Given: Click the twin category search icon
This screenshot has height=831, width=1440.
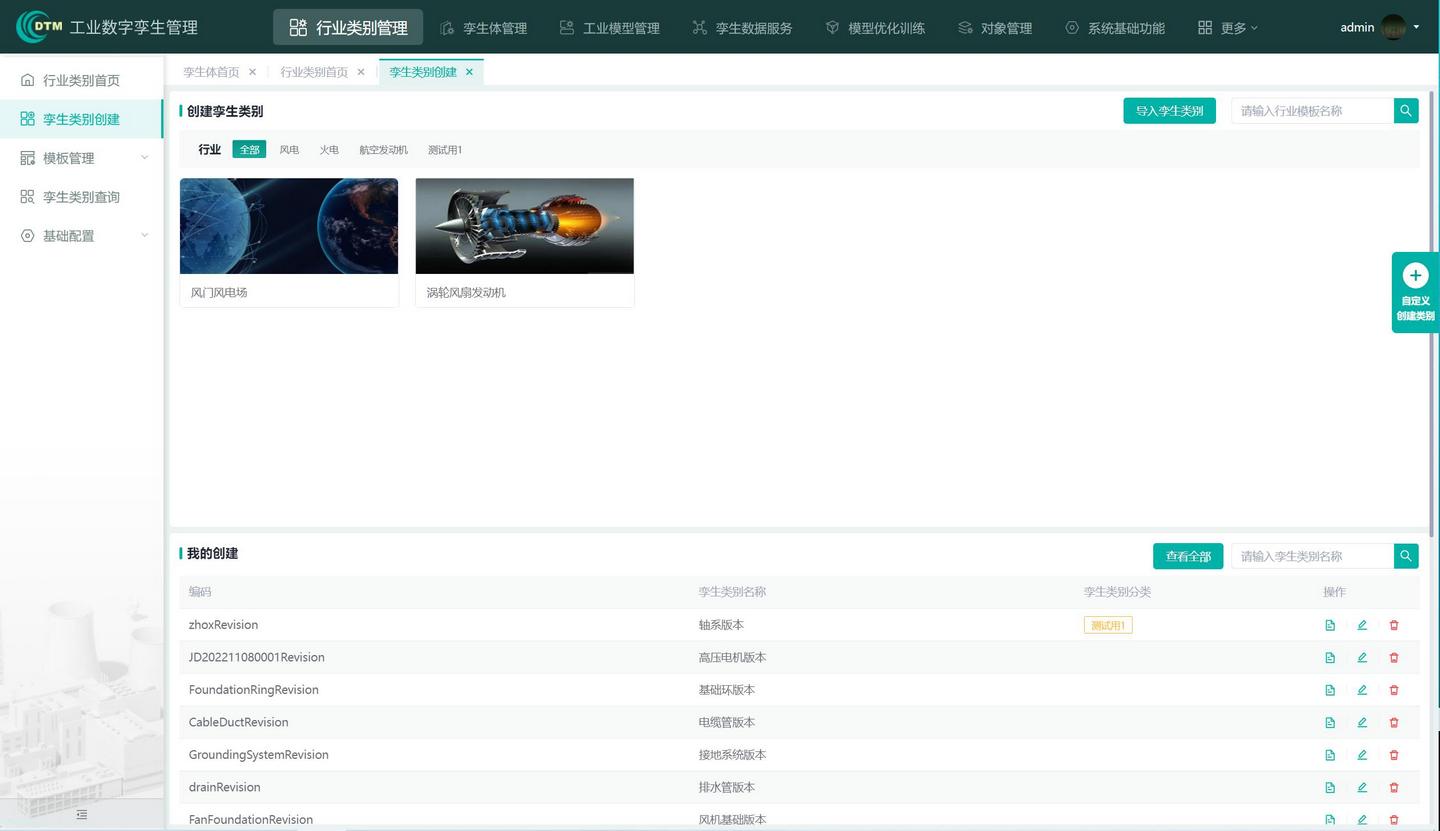Looking at the screenshot, I should 1406,556.
